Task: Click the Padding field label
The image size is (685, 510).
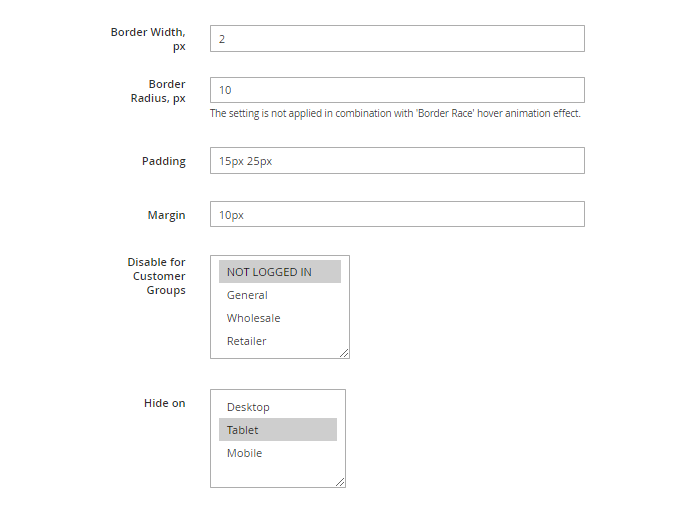Action: click(x=163, y=161)
